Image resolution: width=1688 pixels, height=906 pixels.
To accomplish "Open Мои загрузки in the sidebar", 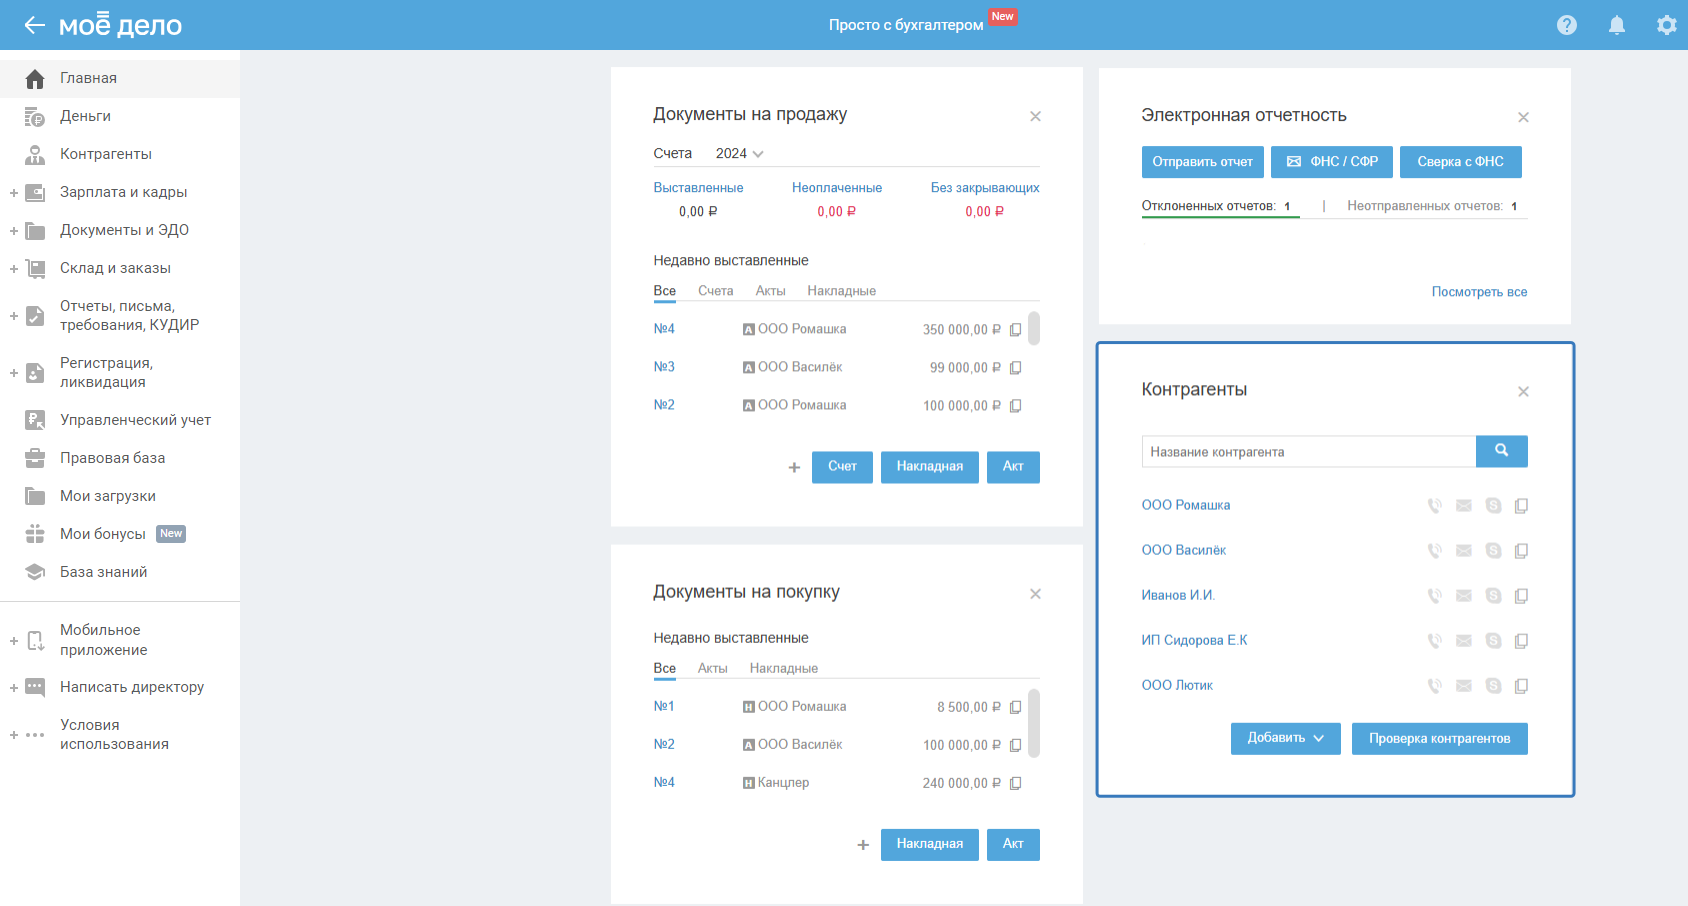I will 120,496.
